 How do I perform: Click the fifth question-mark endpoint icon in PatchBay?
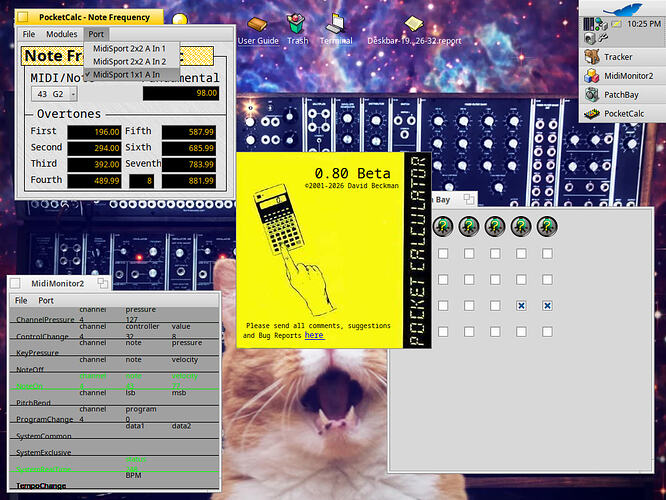547,226
